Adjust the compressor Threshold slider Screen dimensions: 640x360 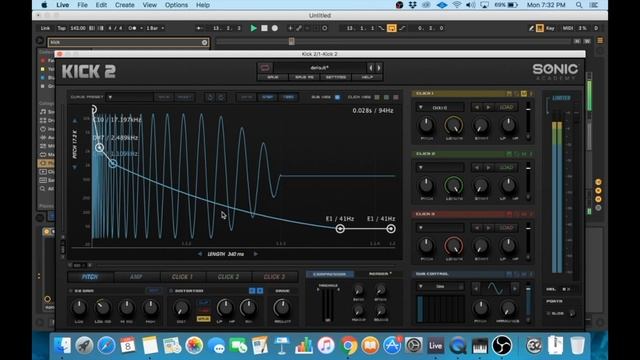(328, 304)
